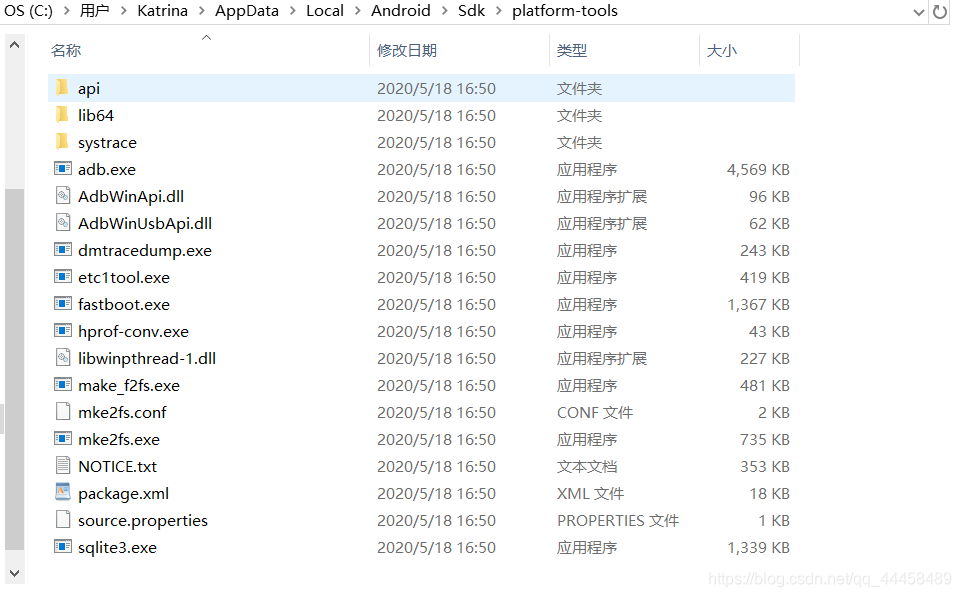Navigate to Android in breadcrumb
Screen dimensions: 961x597
coord(401,11)
